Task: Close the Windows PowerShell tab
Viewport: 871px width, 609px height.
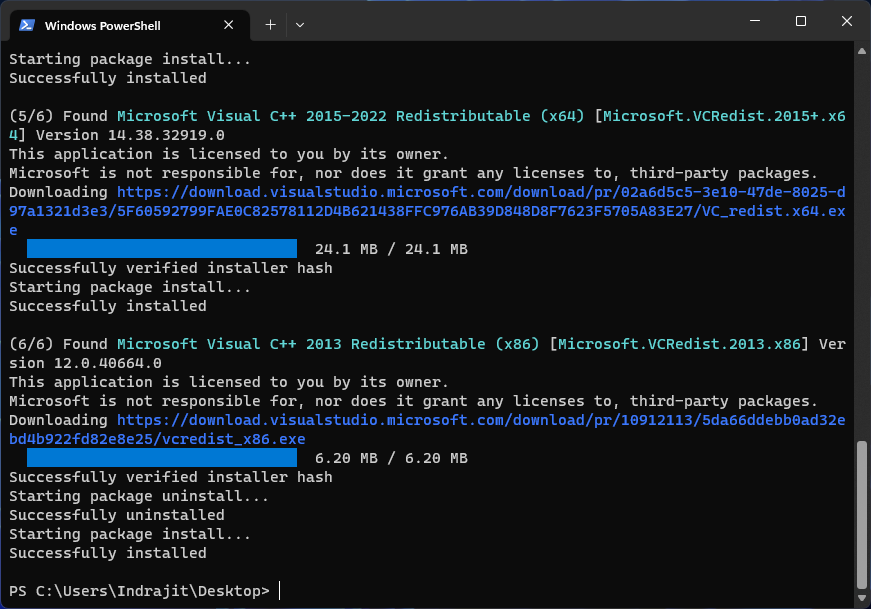Action: pos(229,25)
